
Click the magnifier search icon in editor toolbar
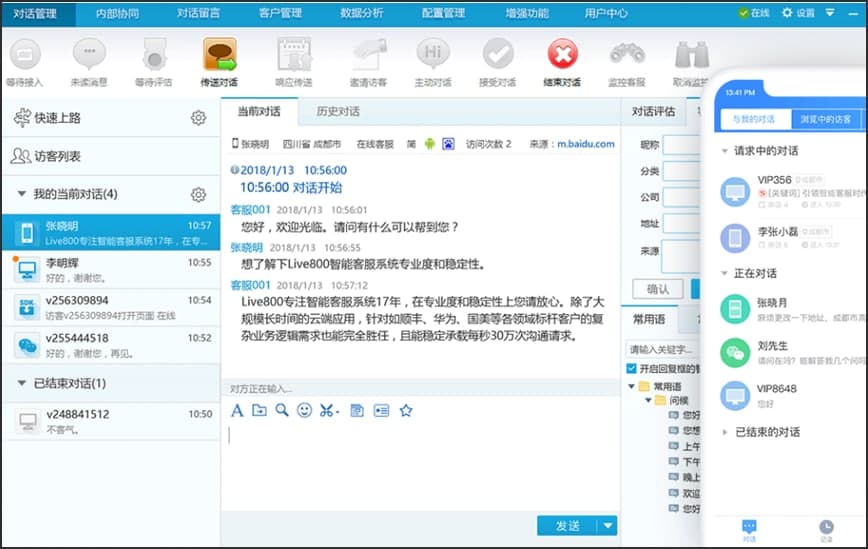(282, 411)
